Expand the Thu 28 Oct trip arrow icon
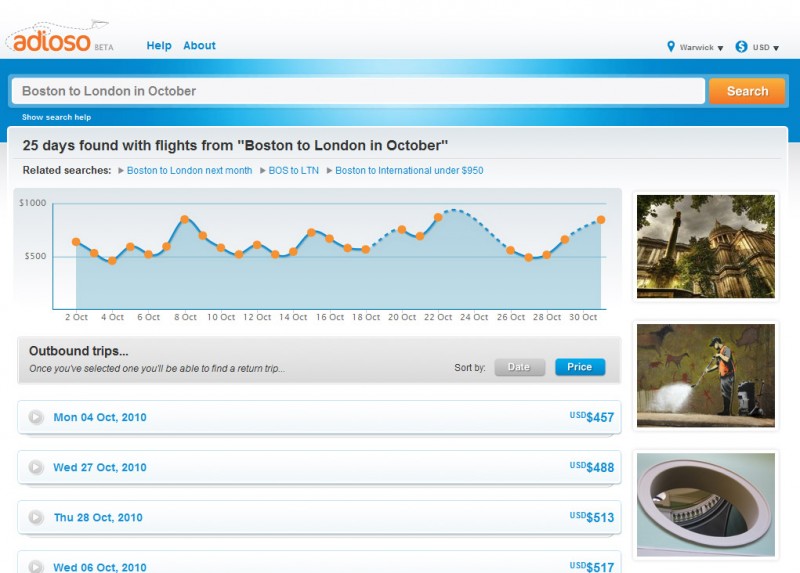Viewport: 800px width, 573px height. click(36, 517)
